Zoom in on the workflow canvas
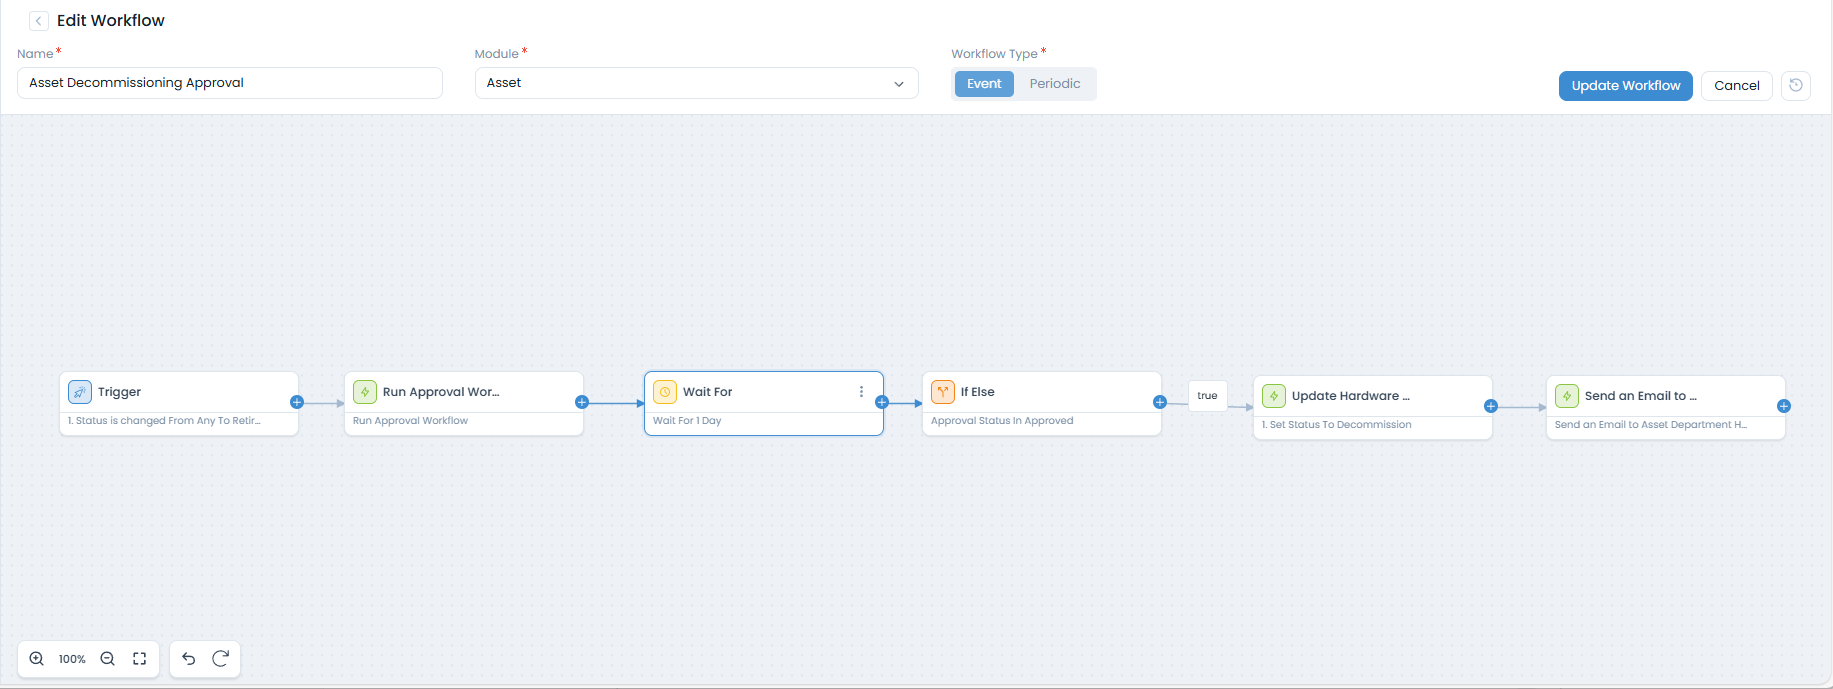The image size is (1833, 689). point(37,659)
